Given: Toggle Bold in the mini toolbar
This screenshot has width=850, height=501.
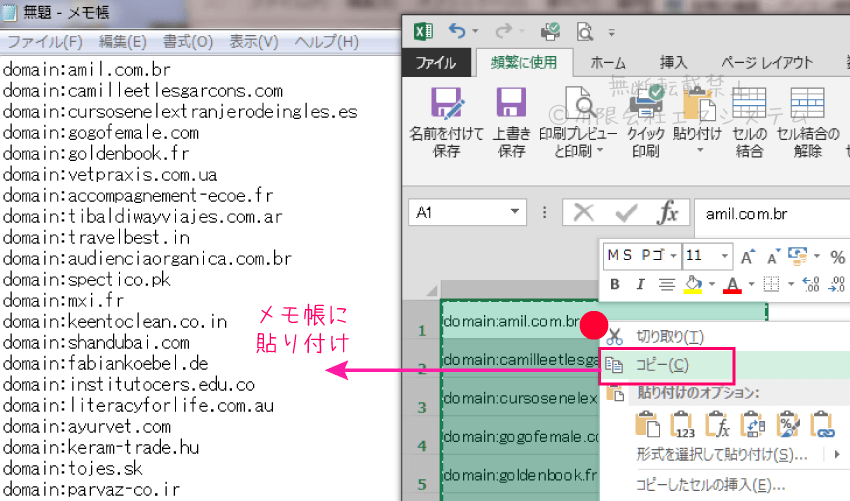Looking at the screenshot, I should [615, 284].
